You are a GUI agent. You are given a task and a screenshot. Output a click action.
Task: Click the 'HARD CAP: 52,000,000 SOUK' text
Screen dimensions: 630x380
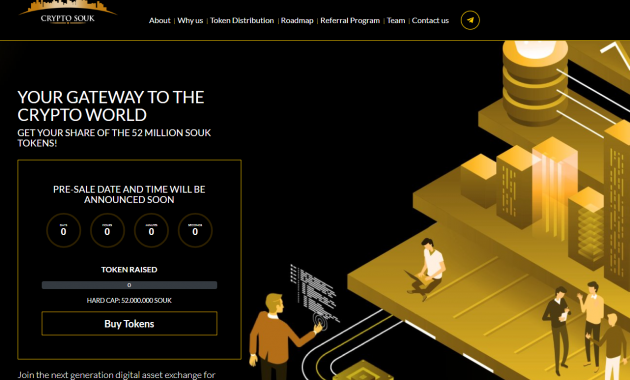(129, 300)
